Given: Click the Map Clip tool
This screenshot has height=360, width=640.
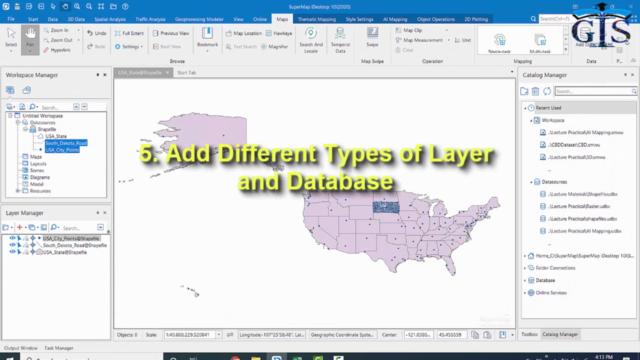Looking at the screenshot, I should click(409, 30).
